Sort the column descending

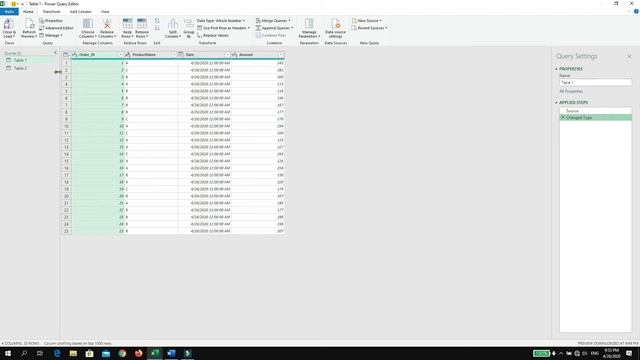157,28
